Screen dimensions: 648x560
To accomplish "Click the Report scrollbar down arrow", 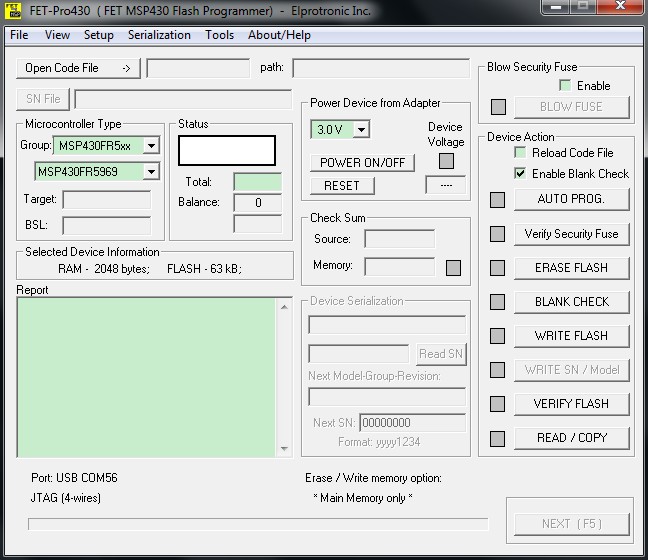I will point(284,448).
